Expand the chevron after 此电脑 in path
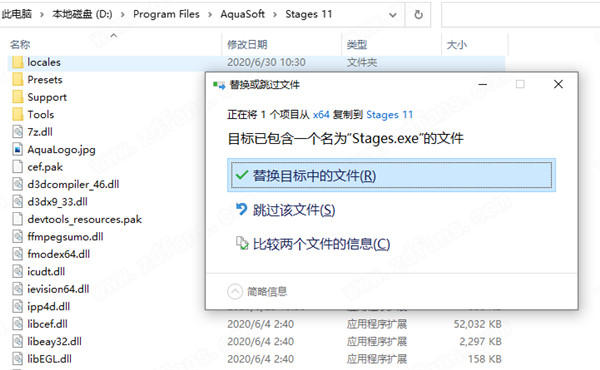Image resolution: width=600 pixels, height=370 pixels. (x=42, y=15)
